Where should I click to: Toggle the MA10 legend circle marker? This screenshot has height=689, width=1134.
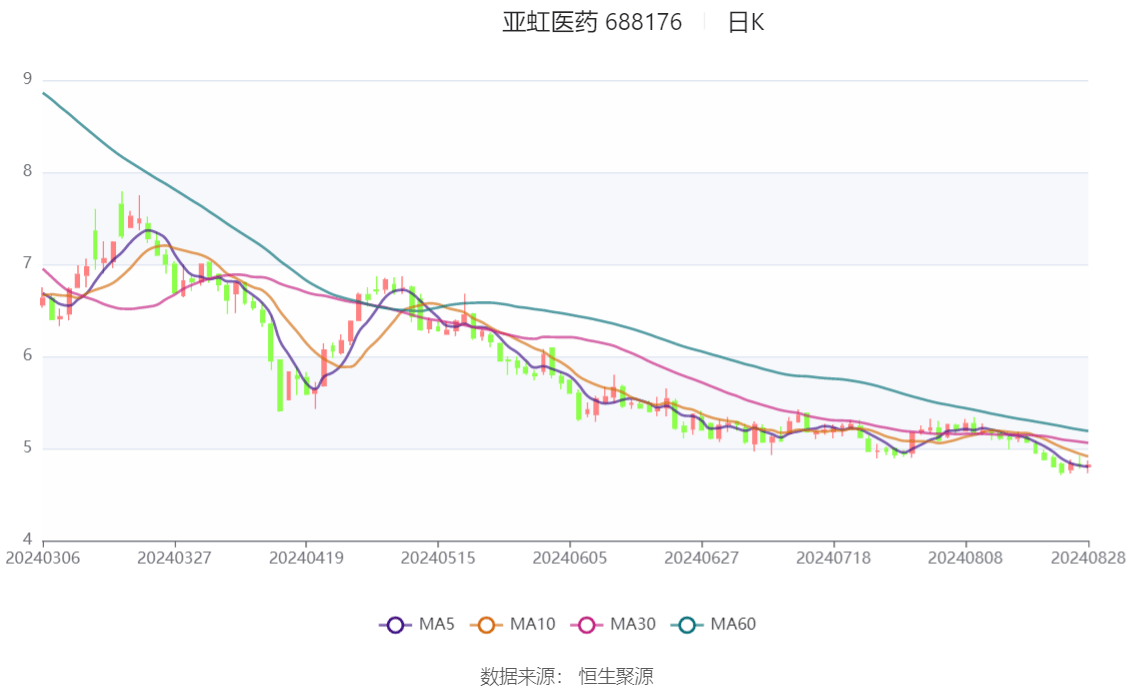click(x=486, y=625)
